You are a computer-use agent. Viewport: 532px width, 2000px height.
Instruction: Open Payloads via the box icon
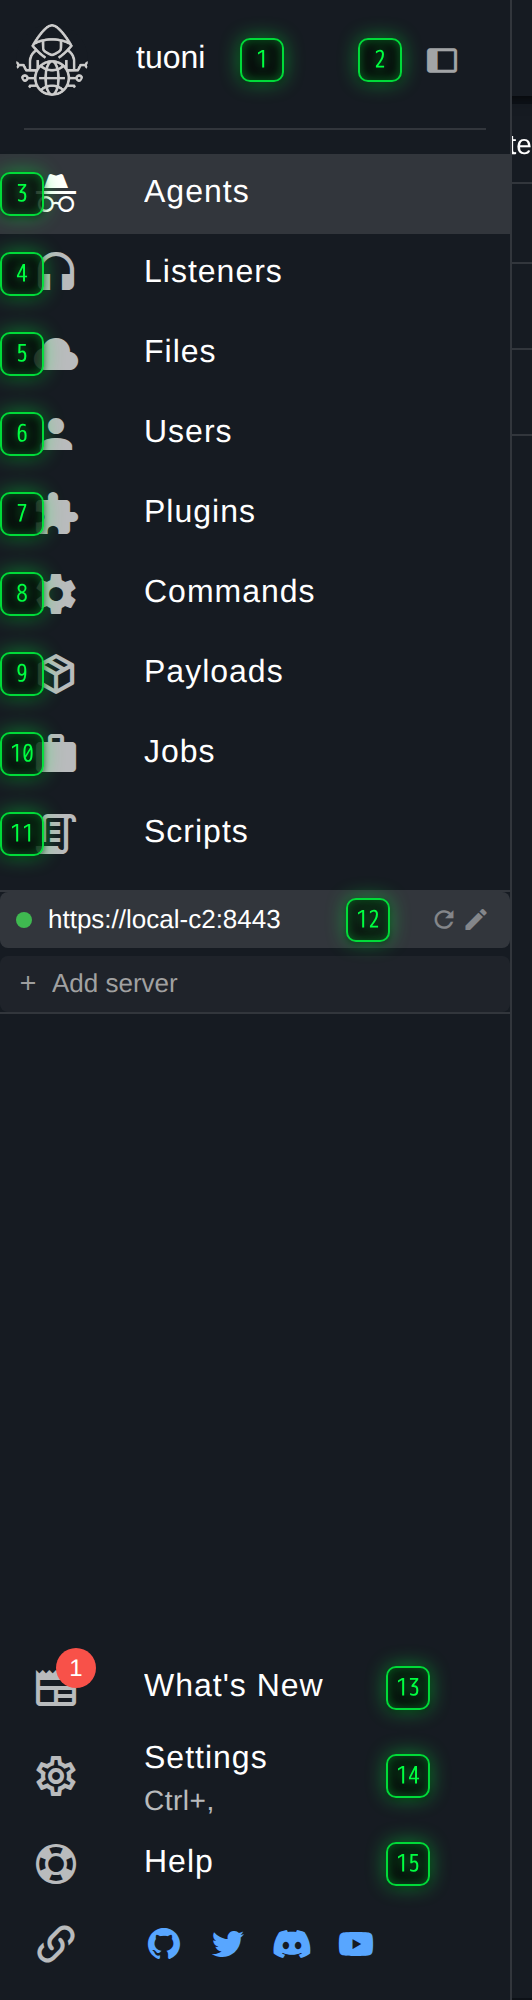pyautogui.click(x=58, y=673)
